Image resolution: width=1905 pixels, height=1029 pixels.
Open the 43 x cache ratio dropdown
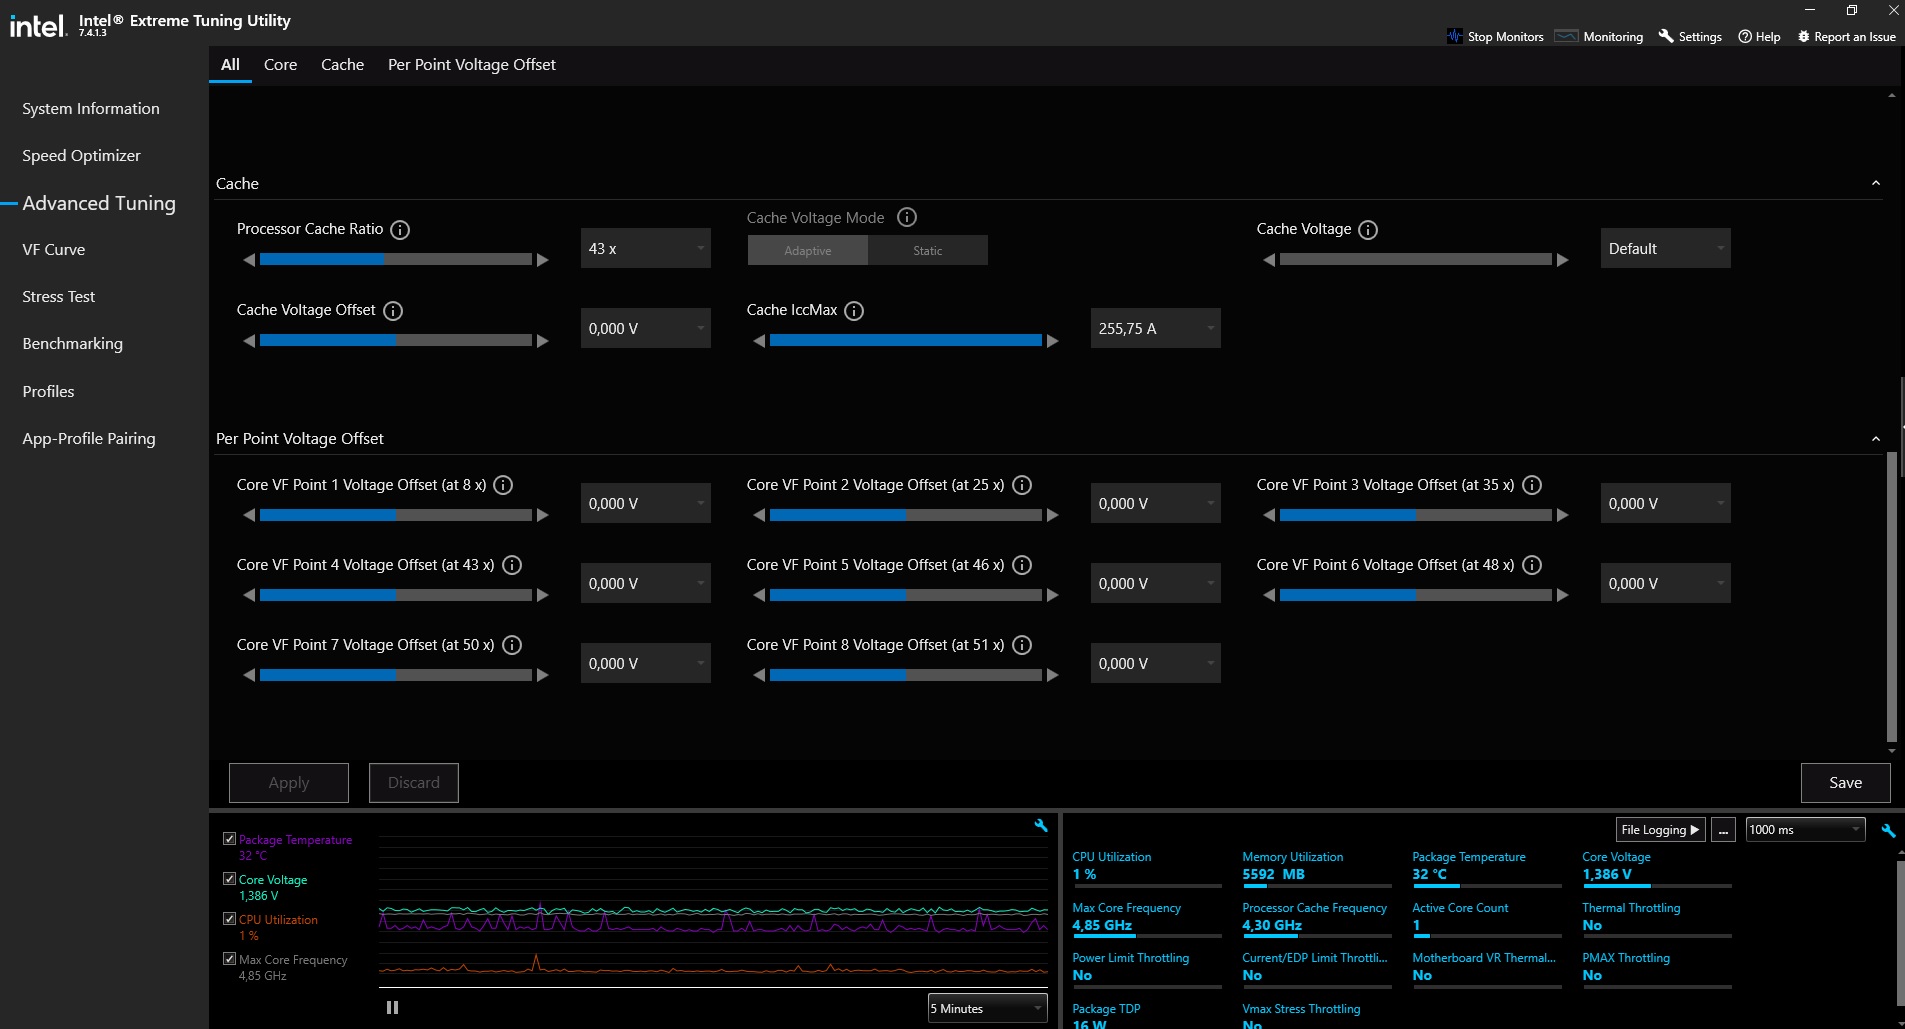[645, 248]
